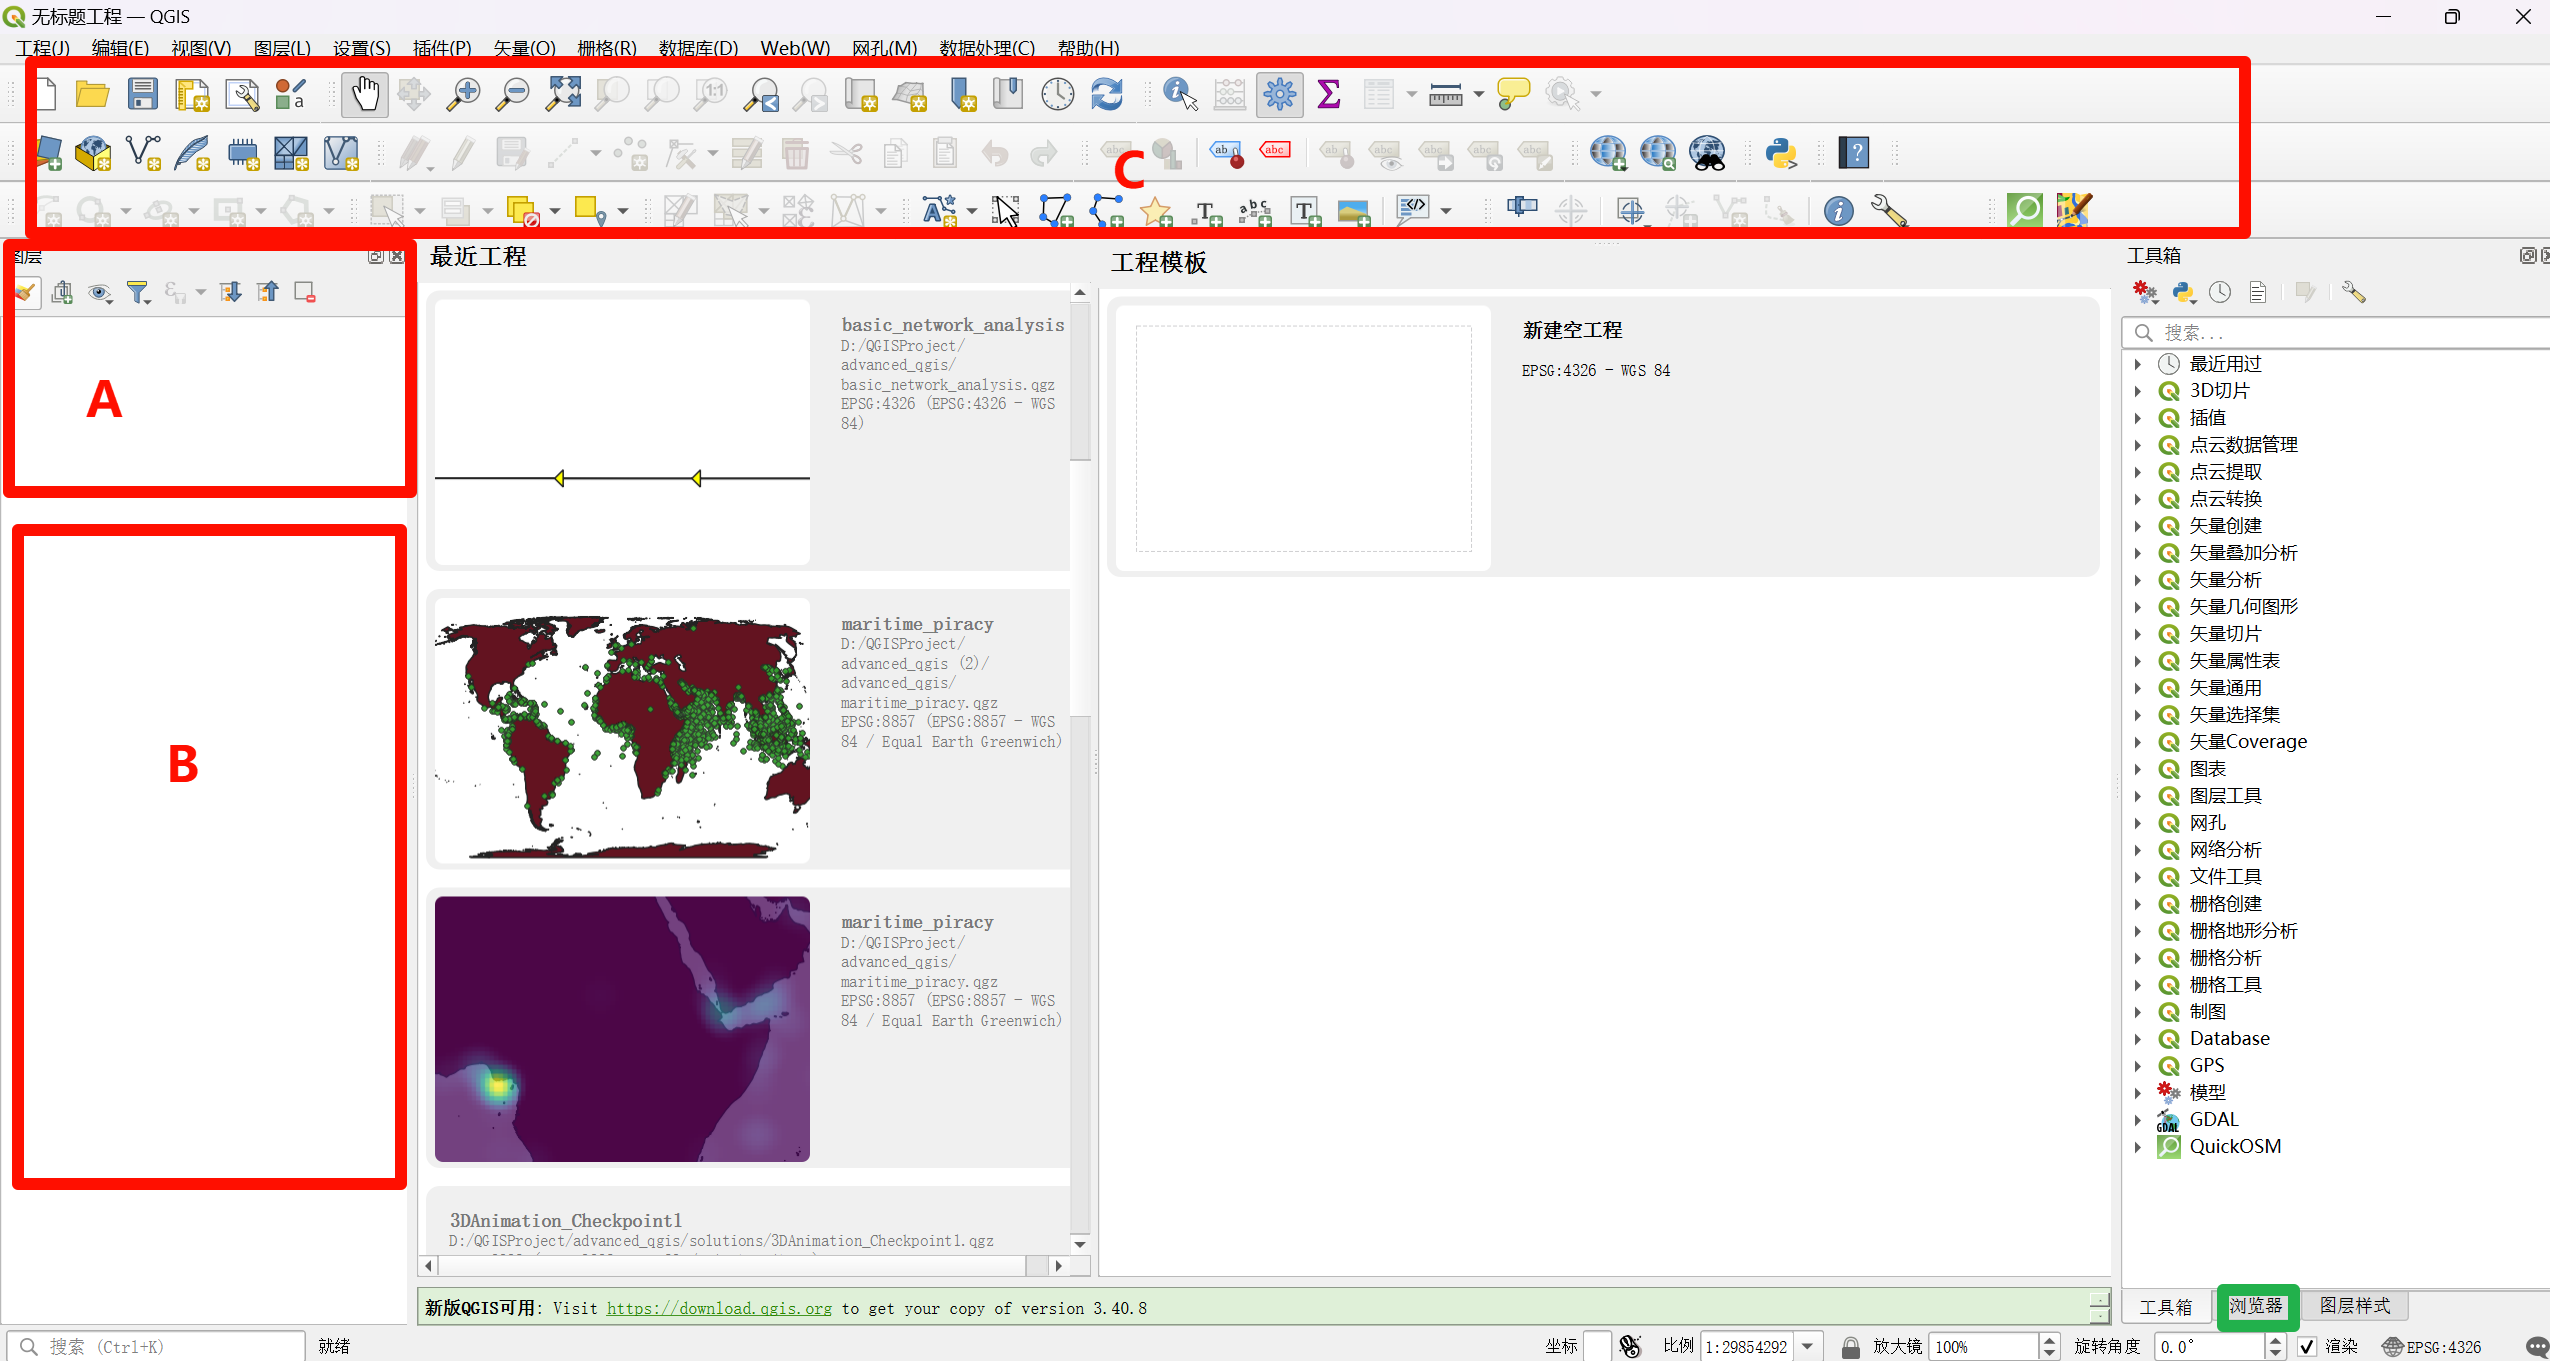2550x1361 pixels.
Task: Click the New GeoPackage Layer icon
Action: 93,153
